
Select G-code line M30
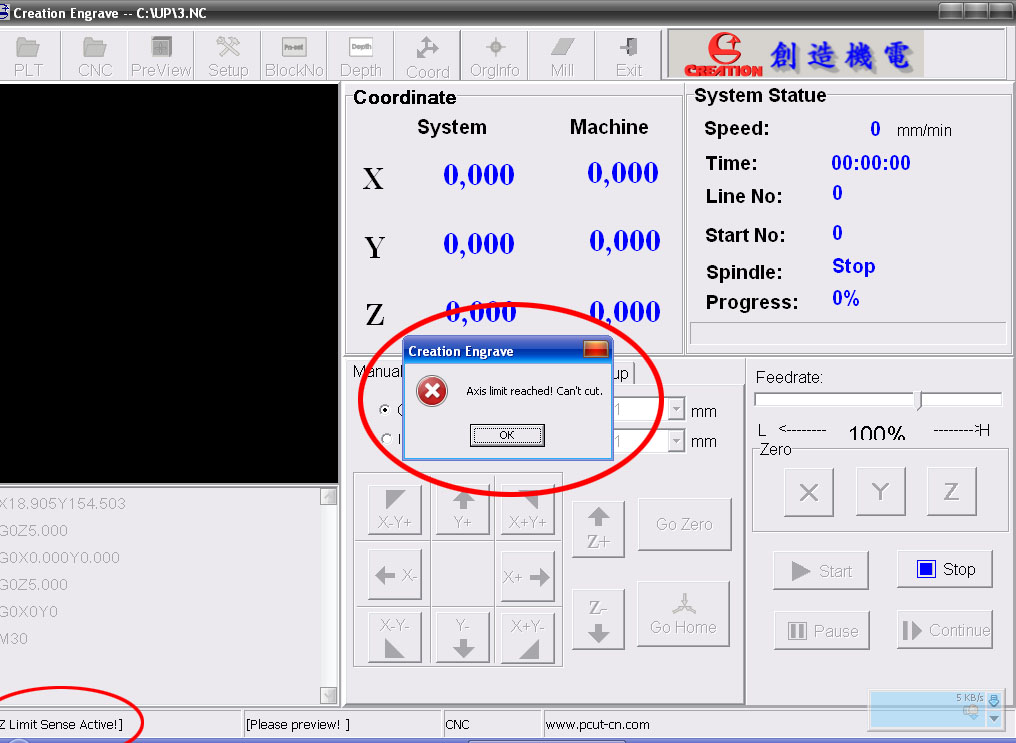[x=14, y=639]
